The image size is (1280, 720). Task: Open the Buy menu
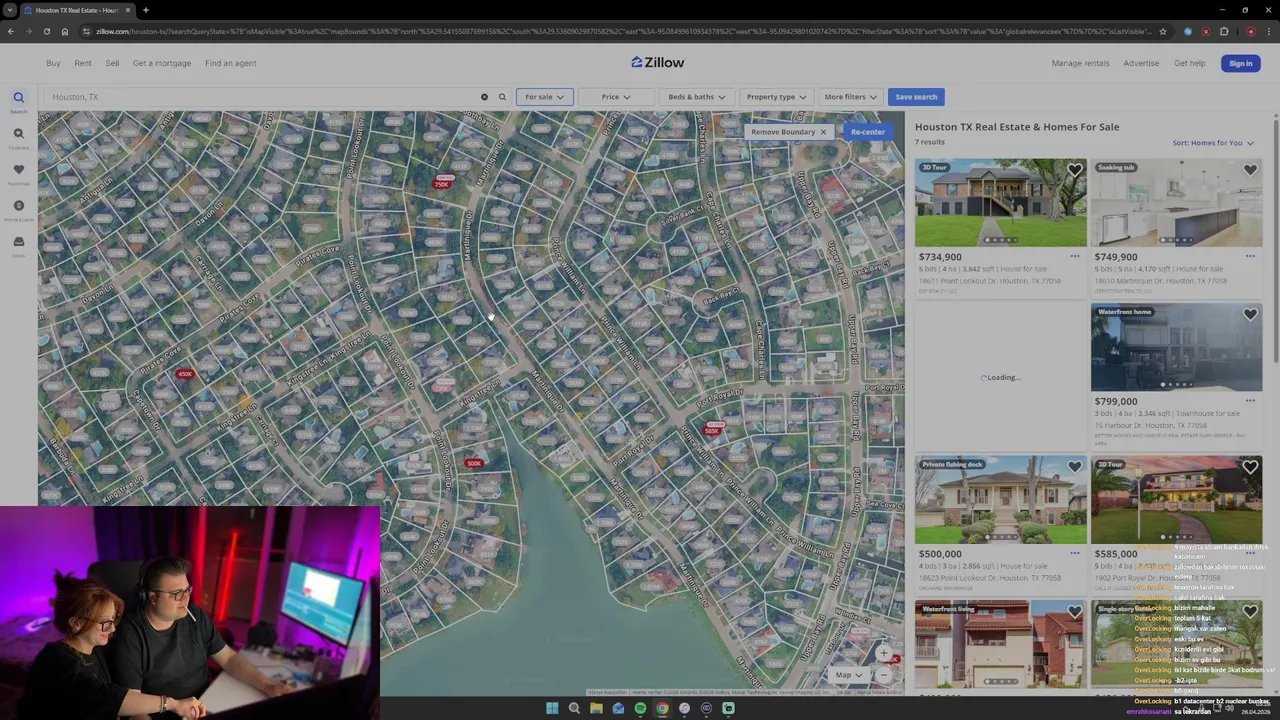tap(53, 63)
